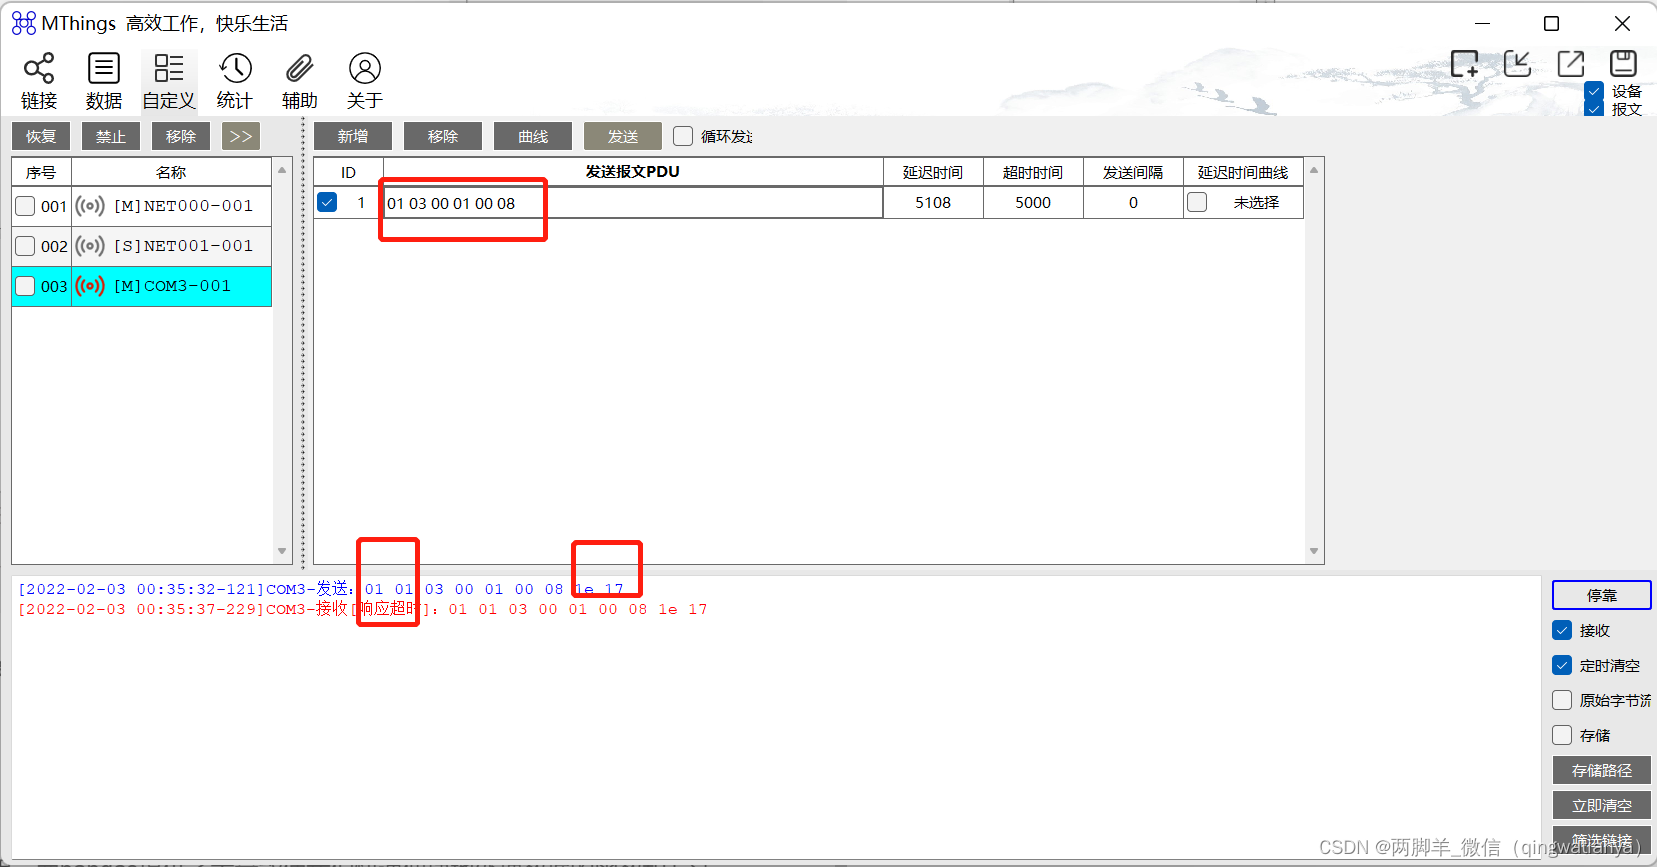This screenshot has height=867, width=1657.
Task: Click the import arrow icon at top right
Action: pos(1518,64)
